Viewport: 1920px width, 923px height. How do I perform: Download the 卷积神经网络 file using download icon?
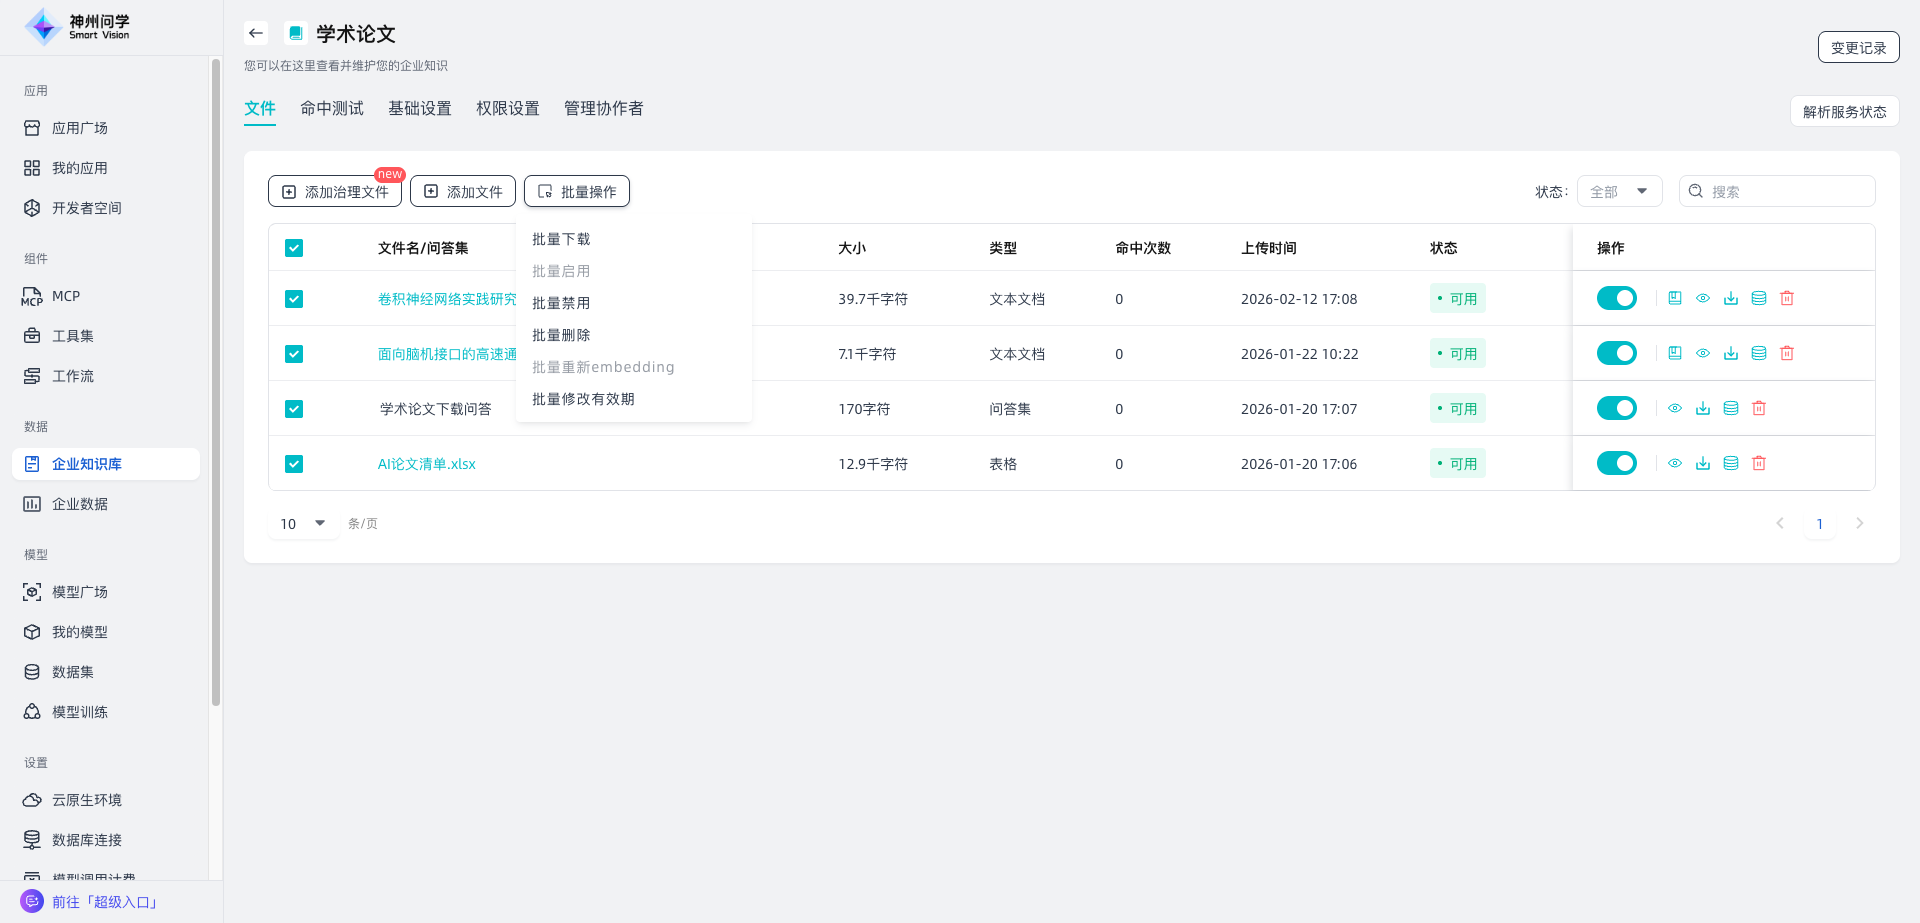1731,298
